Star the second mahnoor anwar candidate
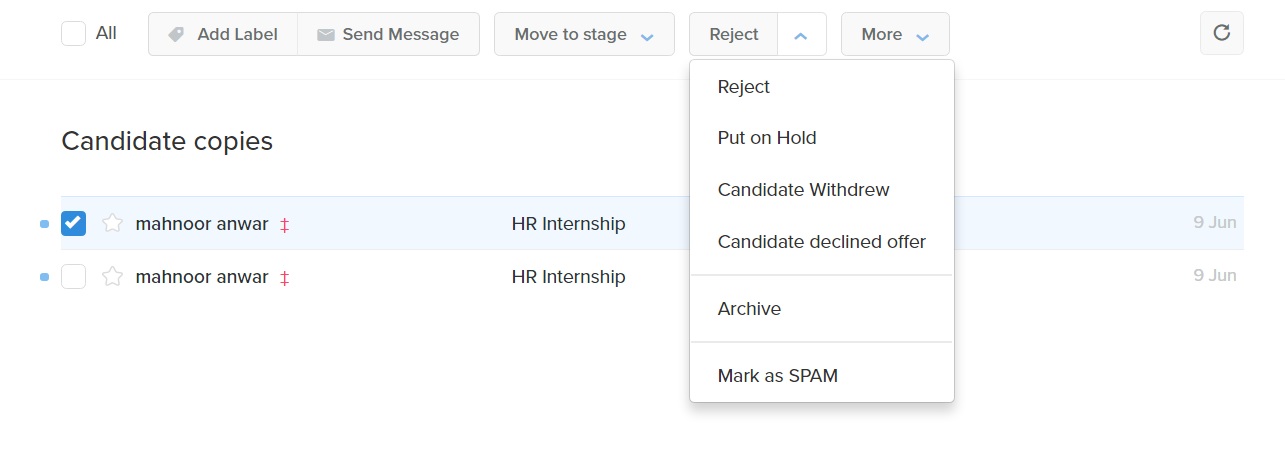1285x455 pixels. pyautogui.click(x=112, y=277)
